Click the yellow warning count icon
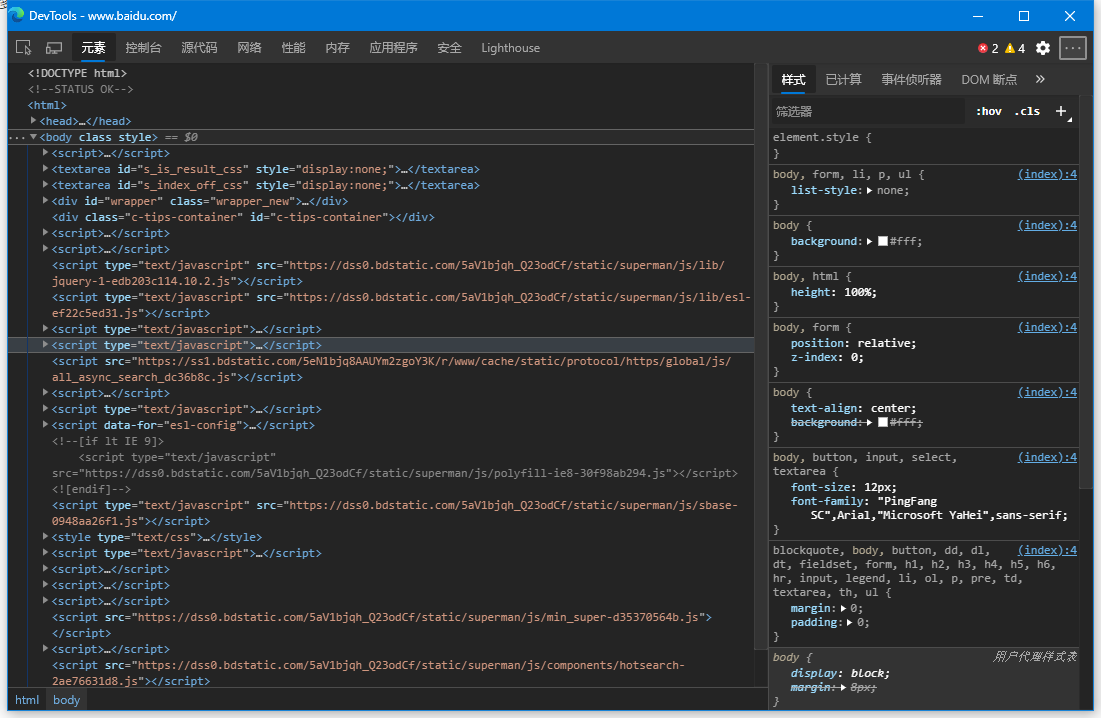Screen dimensions: 1101x718 click(x=1010, y=48)
